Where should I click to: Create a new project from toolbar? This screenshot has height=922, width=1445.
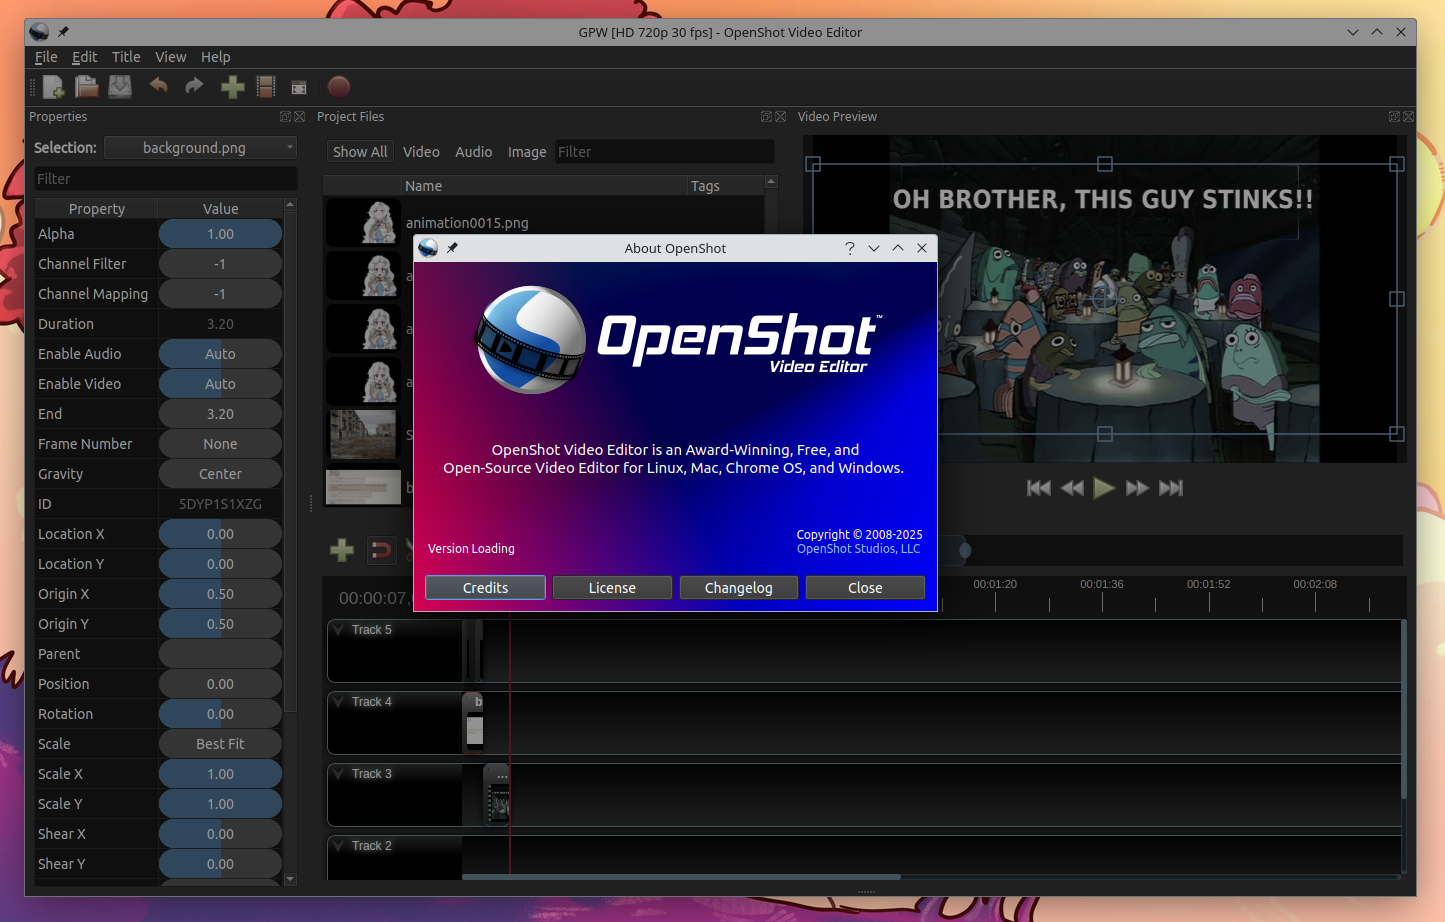(x=54, y=87)
